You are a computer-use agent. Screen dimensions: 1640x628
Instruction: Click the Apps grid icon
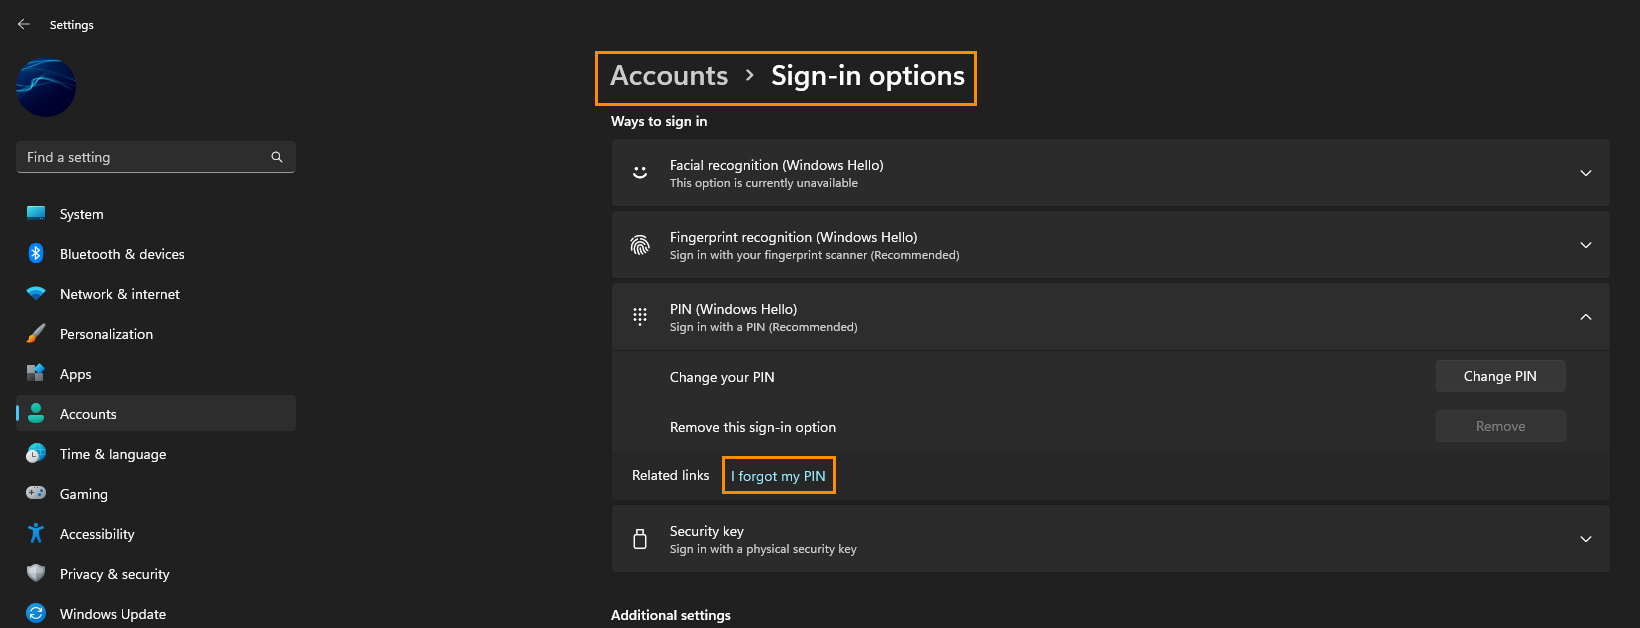click(36, 373)
